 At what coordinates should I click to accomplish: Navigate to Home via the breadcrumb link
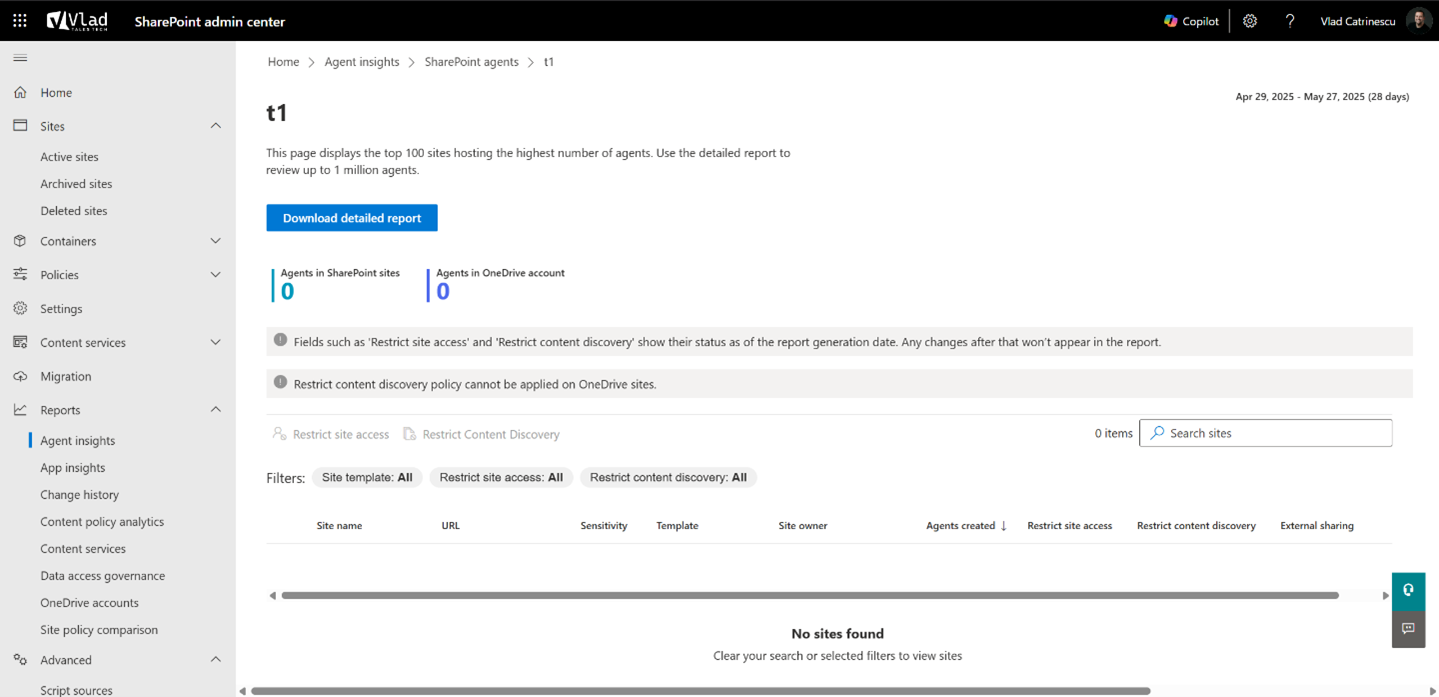pyautogui.click(x=283, y=61)
